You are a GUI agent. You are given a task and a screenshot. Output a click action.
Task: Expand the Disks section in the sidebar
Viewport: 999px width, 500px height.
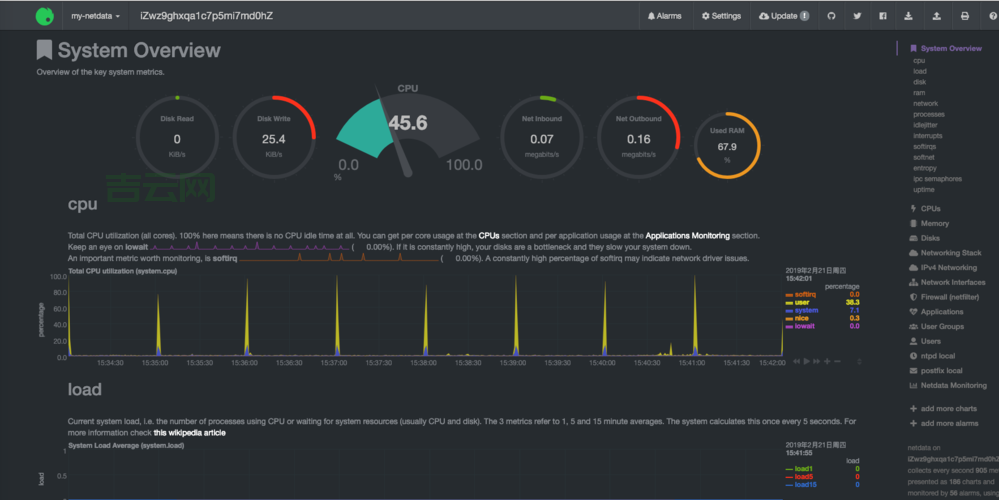930,238
